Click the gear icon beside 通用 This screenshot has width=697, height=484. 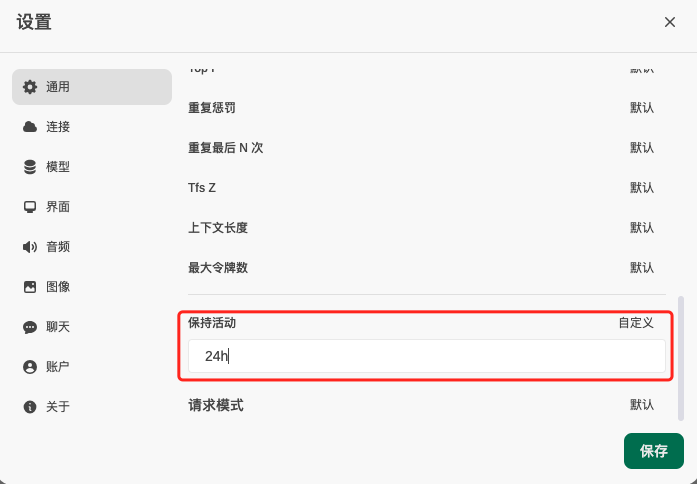point(30,87)
